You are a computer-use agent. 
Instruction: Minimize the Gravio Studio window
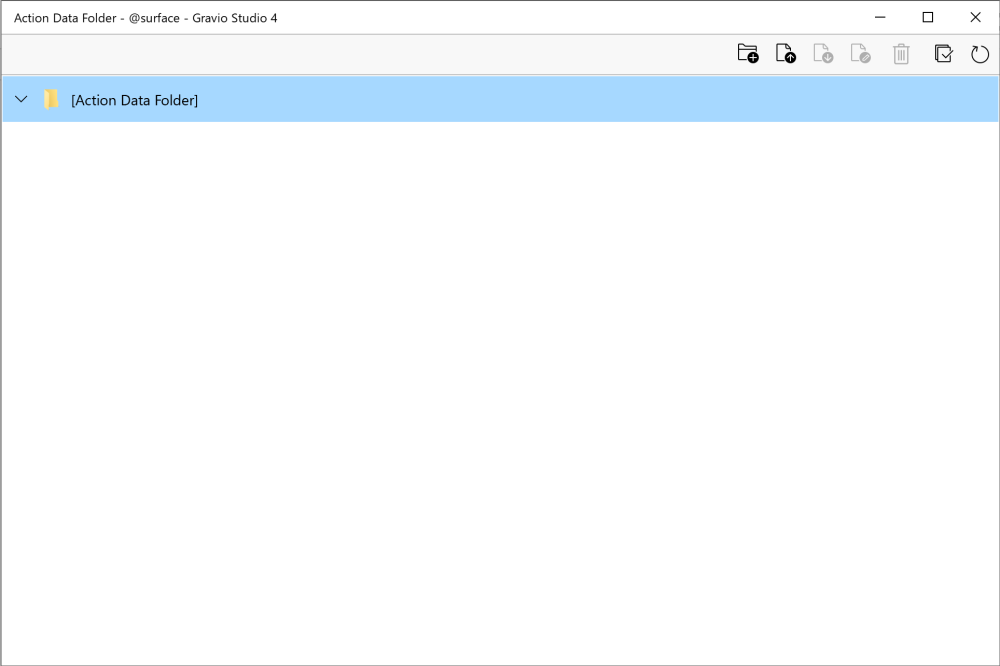click(x=879, y=17)
